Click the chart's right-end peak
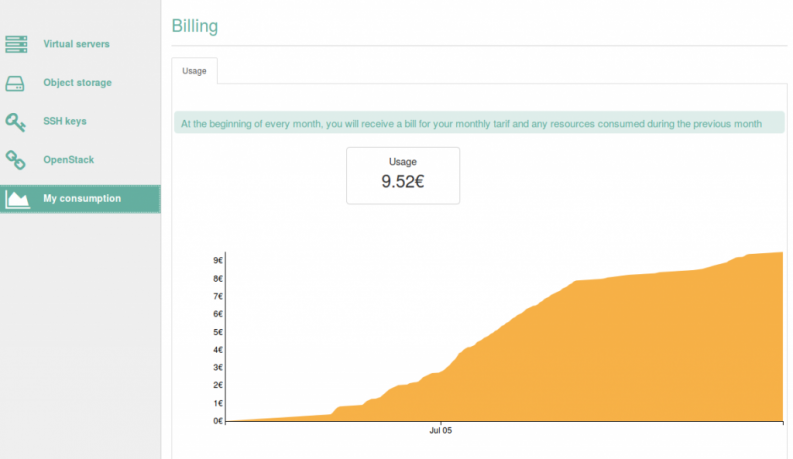Screen dimensions: 793x459 (777, 256)
